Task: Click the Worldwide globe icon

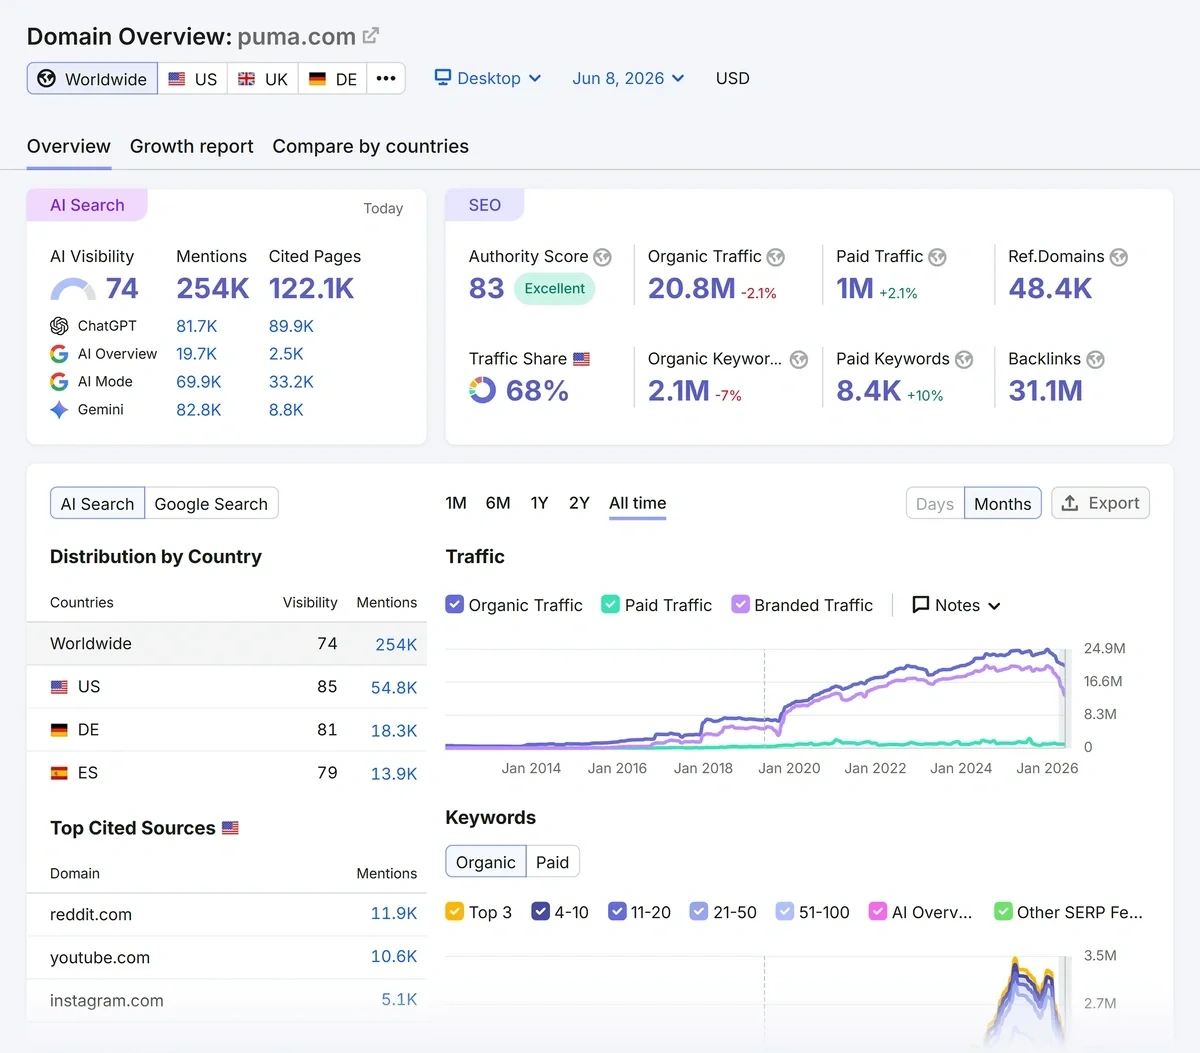Action: click(47, 78)
